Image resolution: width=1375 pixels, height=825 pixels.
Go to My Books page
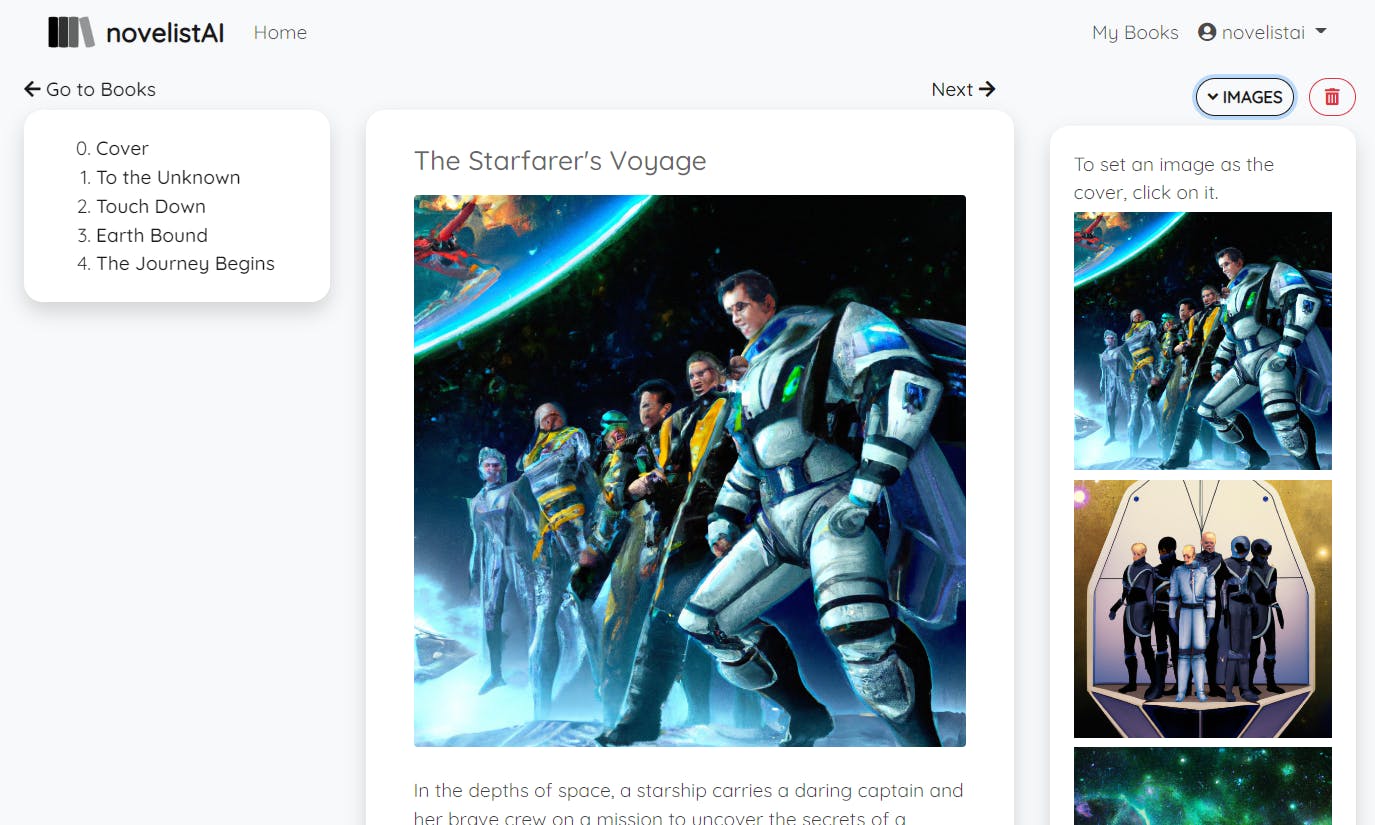[x=1135, y=32]
